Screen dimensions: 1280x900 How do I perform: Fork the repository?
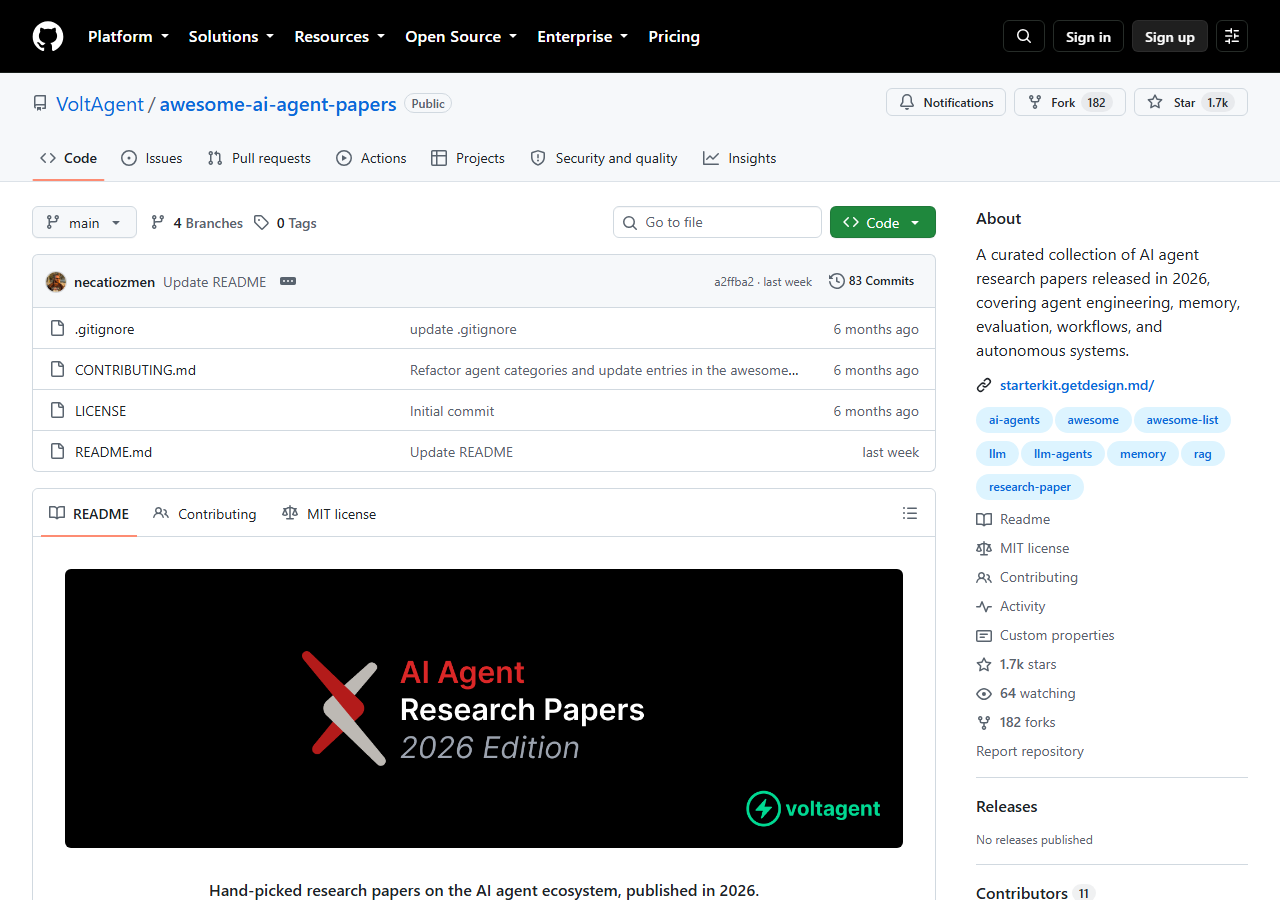(1070, 102)
